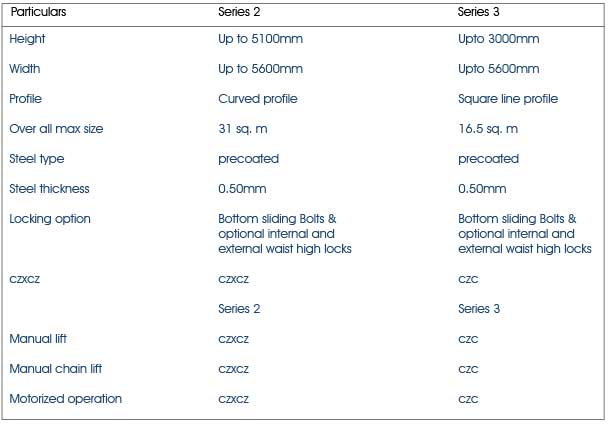Click the 16.5 sq. m value
This screenshot has width=608, height=424.
[x=488, y=129]
